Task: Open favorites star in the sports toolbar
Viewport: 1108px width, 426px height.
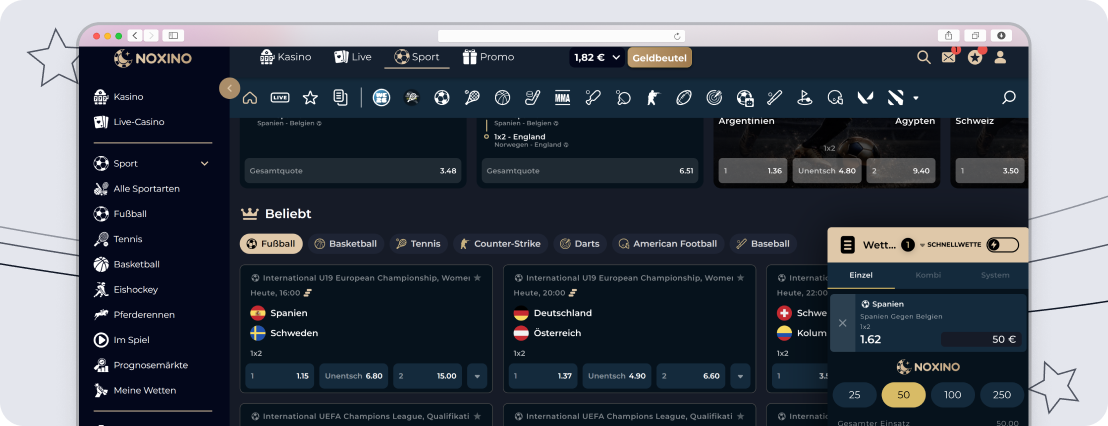Action: click(310, 97)
